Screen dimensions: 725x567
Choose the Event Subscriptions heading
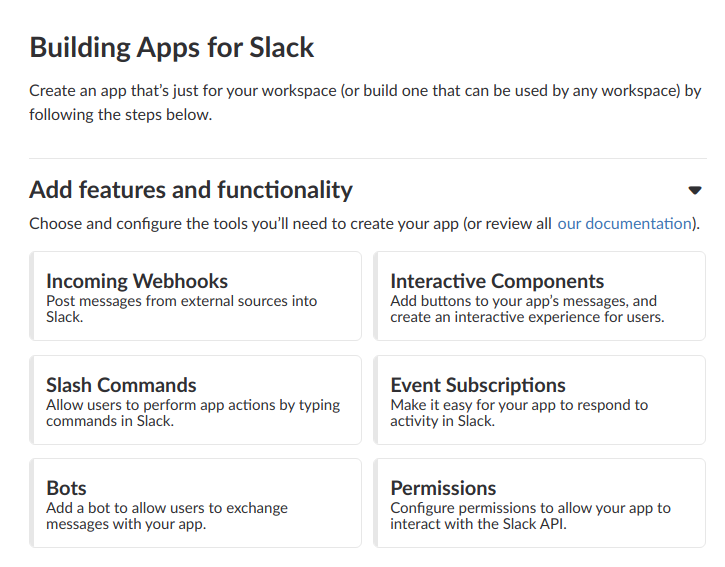[478, 385]
